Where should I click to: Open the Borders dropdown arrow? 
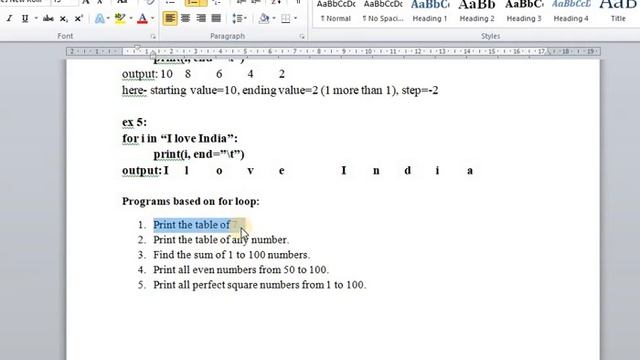pos(296,18)
